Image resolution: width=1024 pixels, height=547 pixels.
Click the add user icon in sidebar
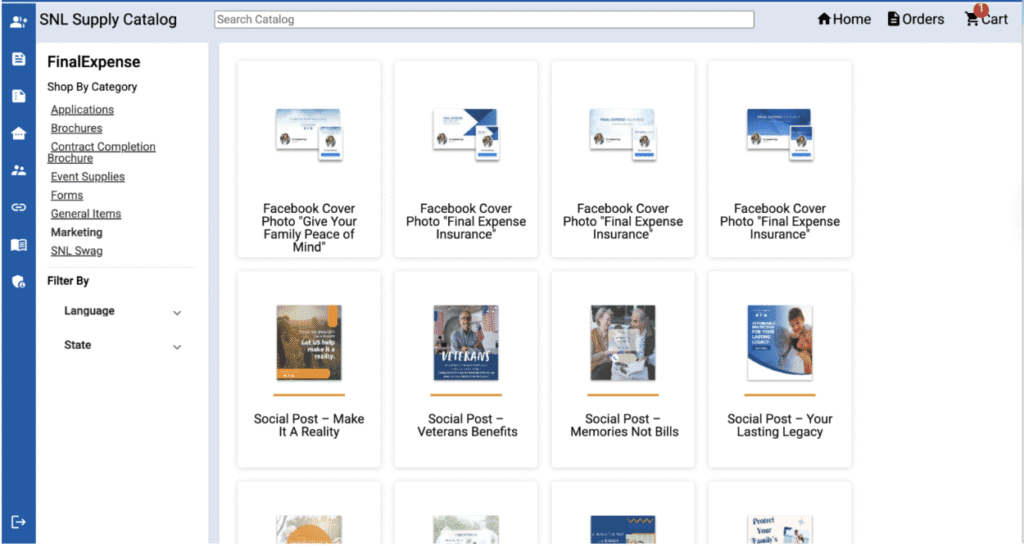coord(18,21)
